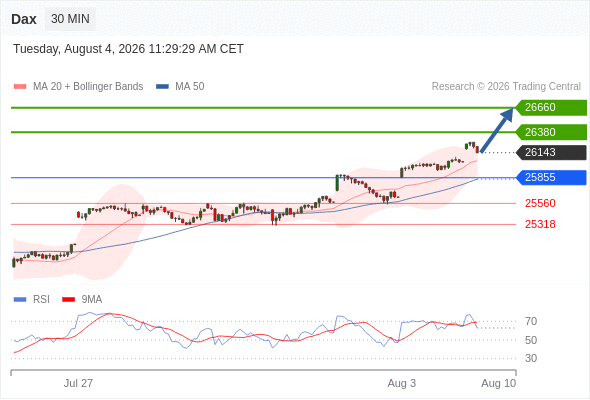This screenshot has height=400, width=590.
Task: Click the red 25318 support level label
Action: (x=540, y=224)
